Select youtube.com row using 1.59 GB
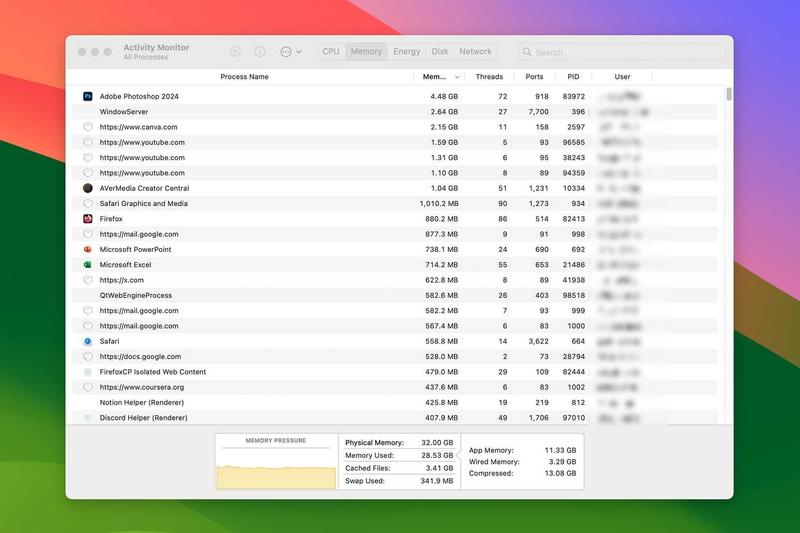The width and height of the screenshot is (800, 533). 394,142
